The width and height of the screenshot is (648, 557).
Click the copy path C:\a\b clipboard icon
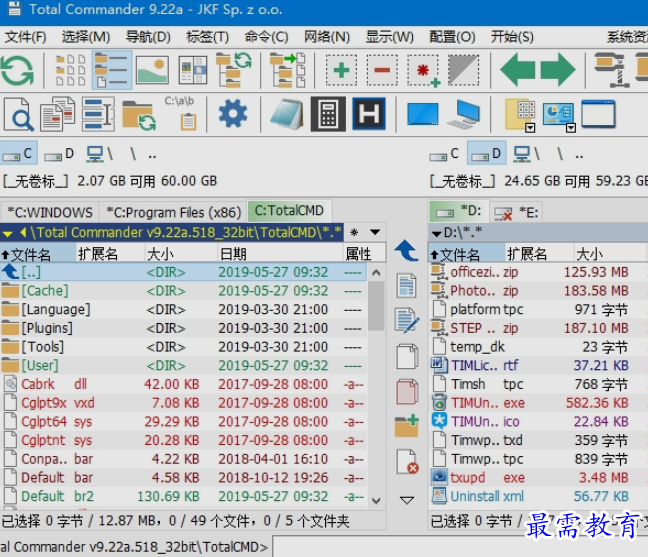pyautogui.click(x=180, y=114)
